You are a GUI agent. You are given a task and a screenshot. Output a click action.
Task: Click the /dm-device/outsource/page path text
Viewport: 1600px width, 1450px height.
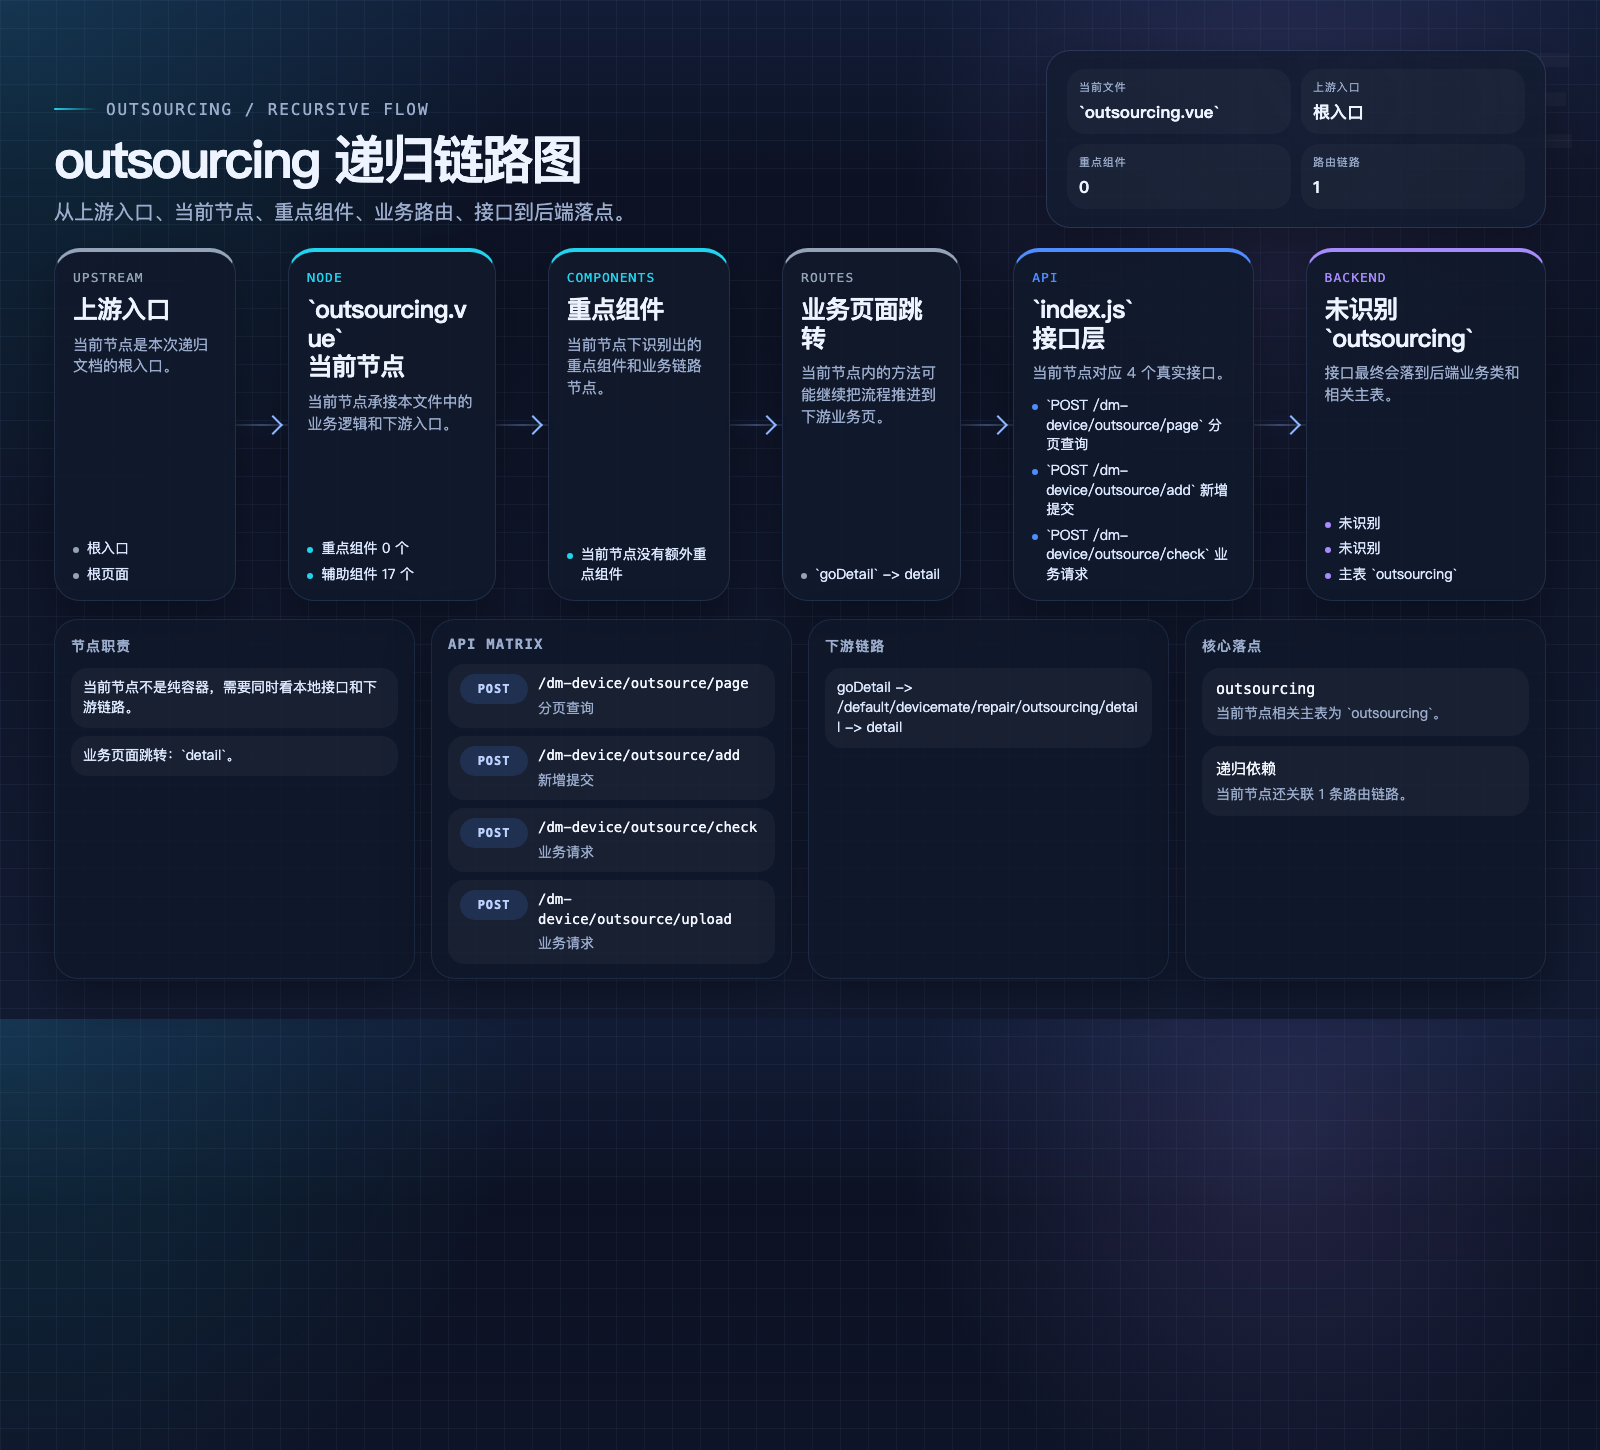point(643,683)
